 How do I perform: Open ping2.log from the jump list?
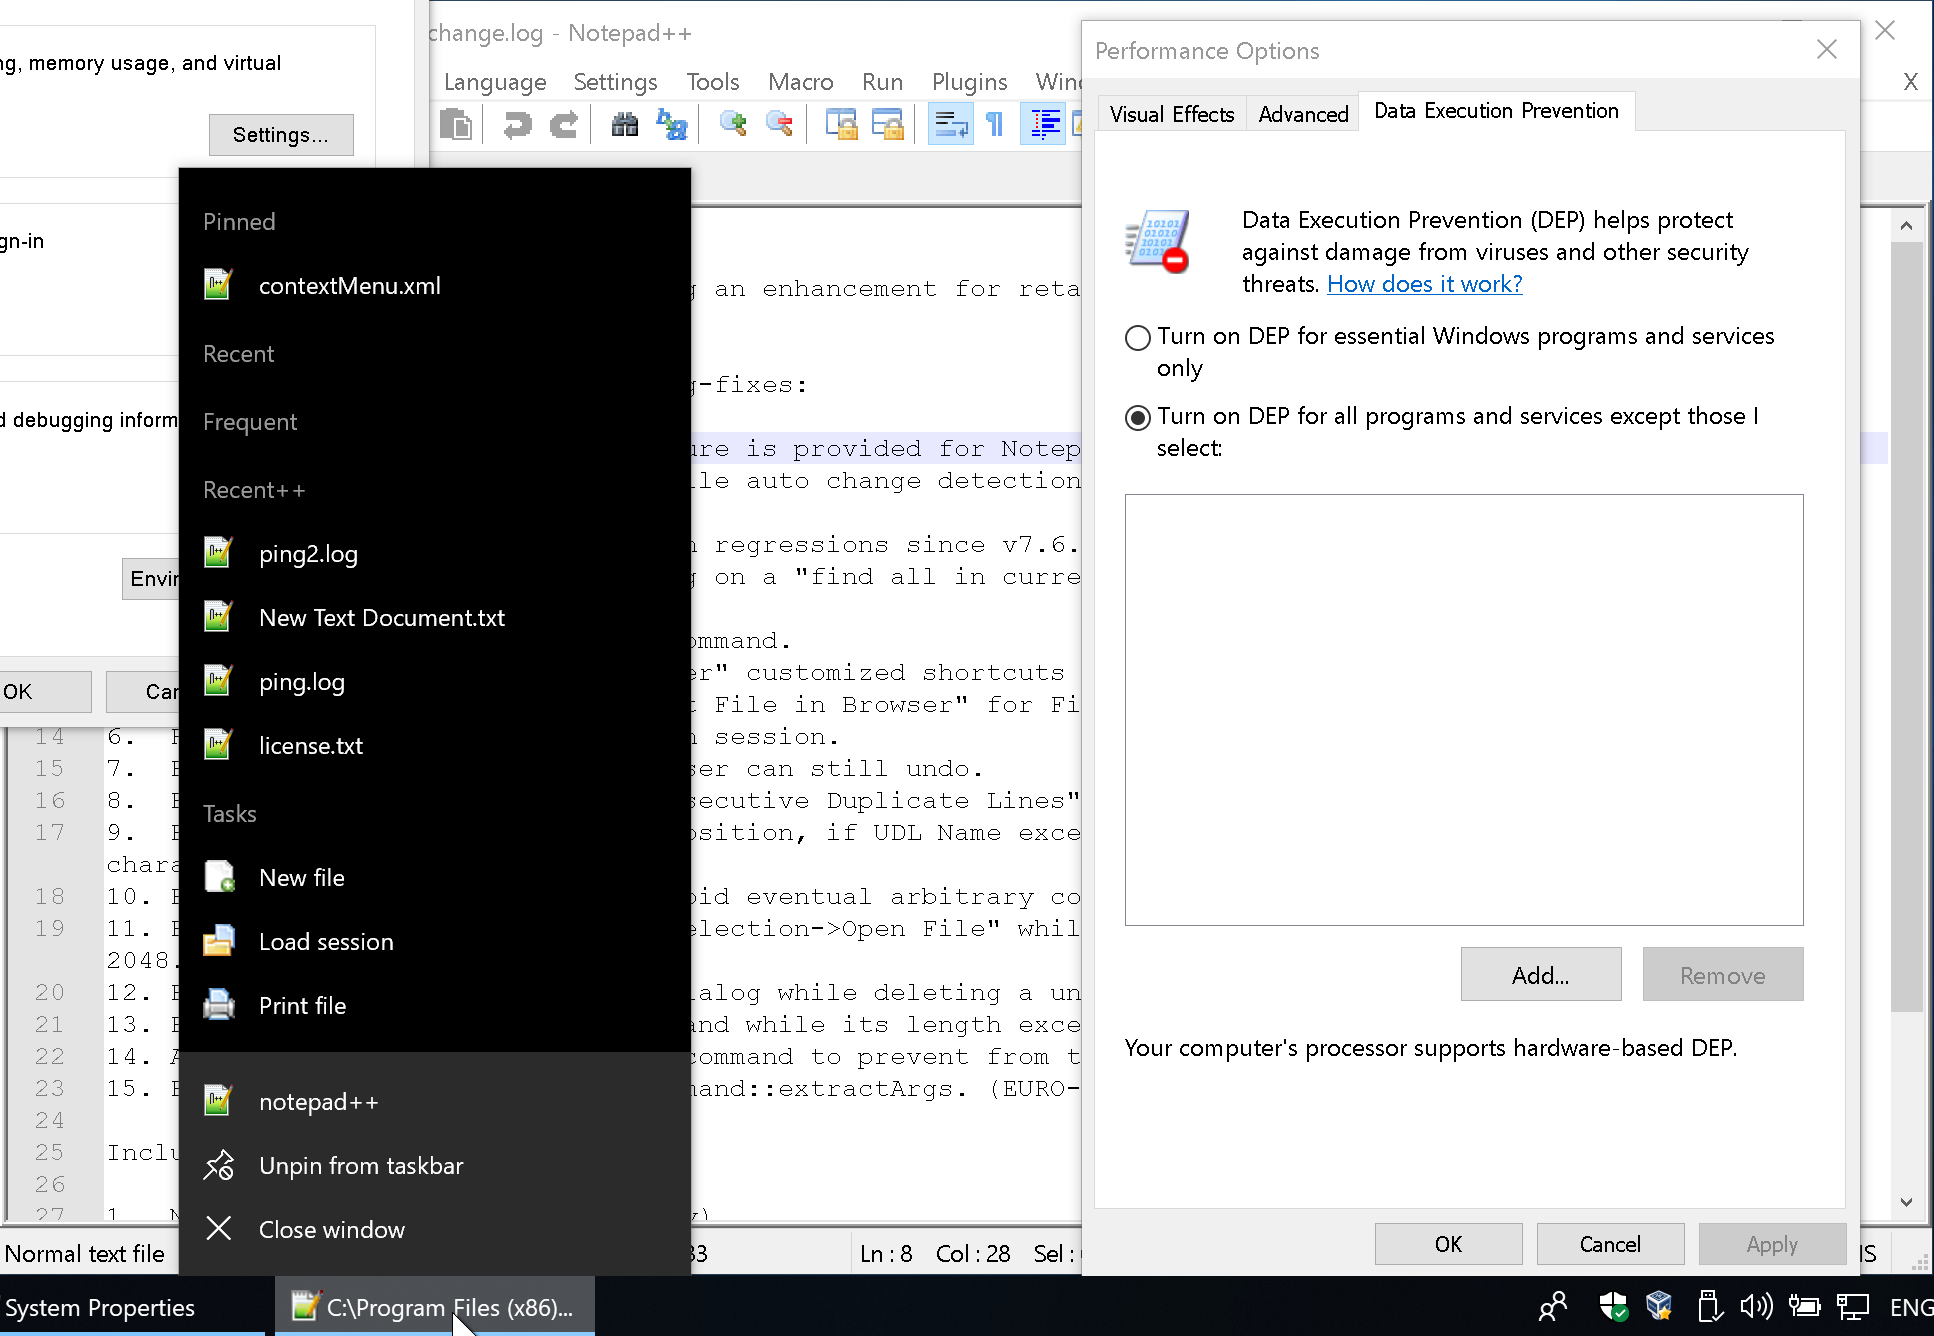click(x=308, y=554)
